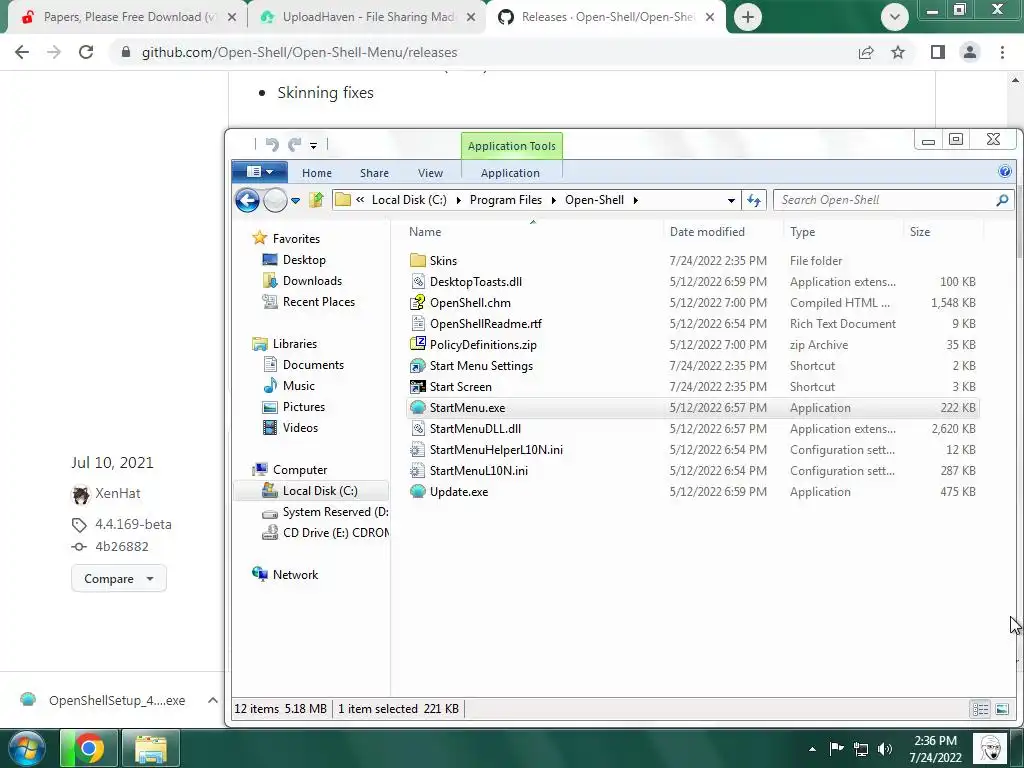Click the Explorer back navigation arrow
The image size is (1024, 768).
(248, 200)
